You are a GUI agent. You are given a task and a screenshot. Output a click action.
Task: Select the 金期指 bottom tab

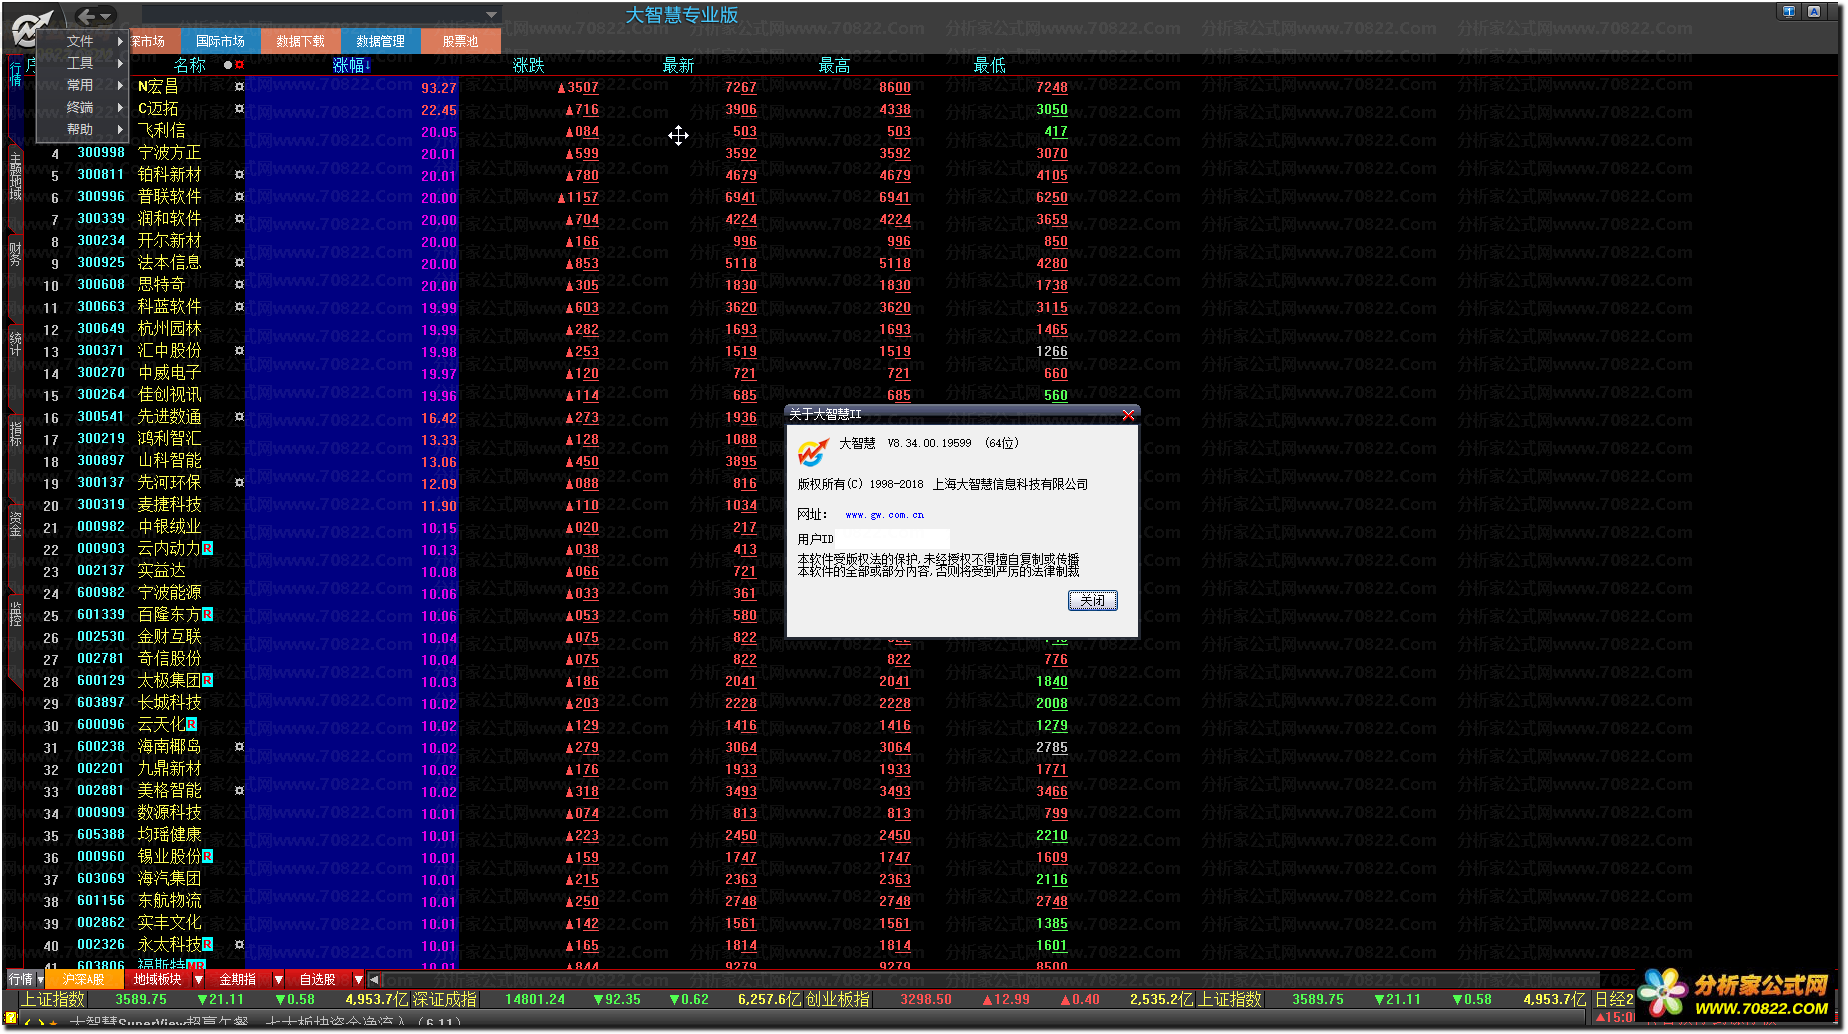tap(238, 980)
